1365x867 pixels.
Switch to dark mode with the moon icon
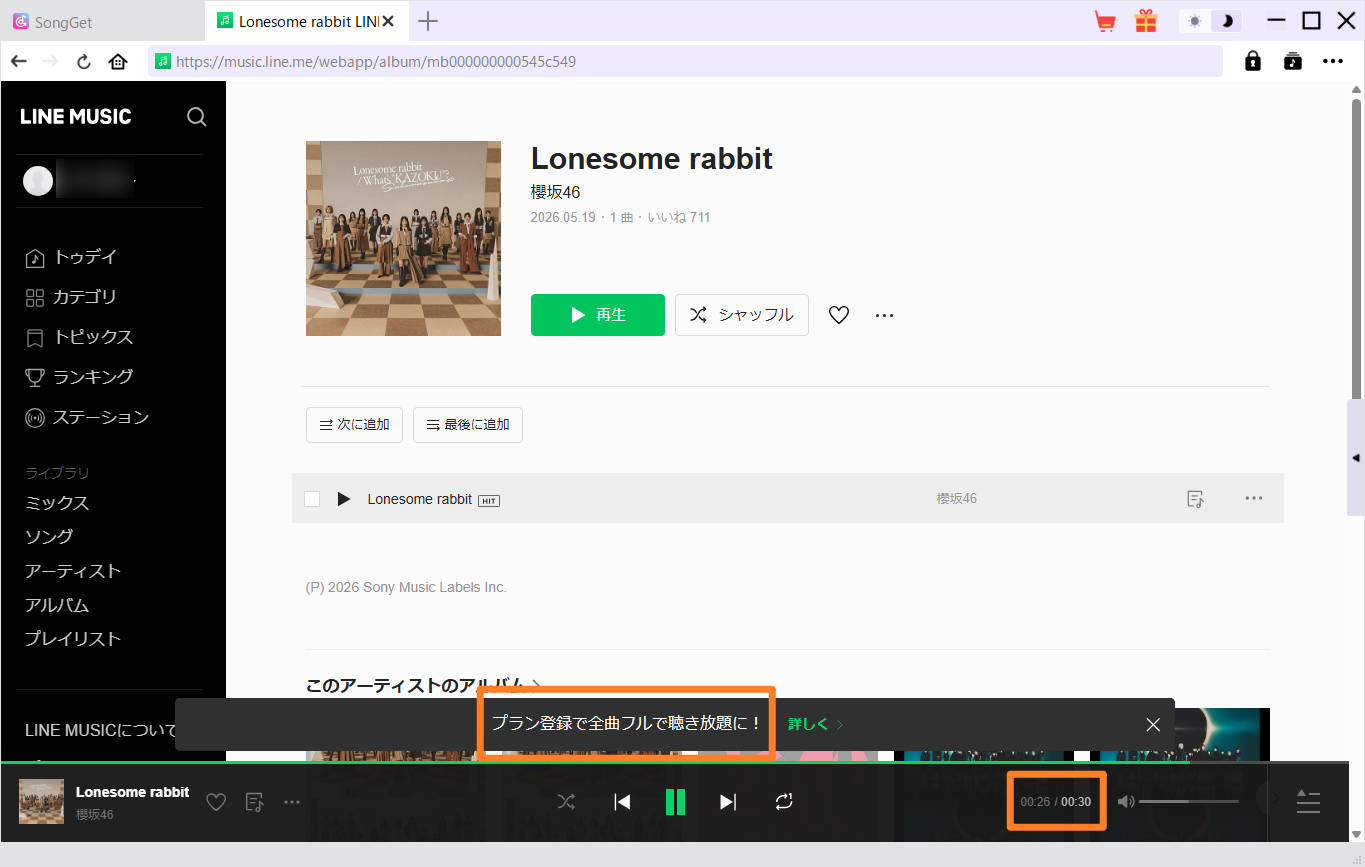point(1227,20)
